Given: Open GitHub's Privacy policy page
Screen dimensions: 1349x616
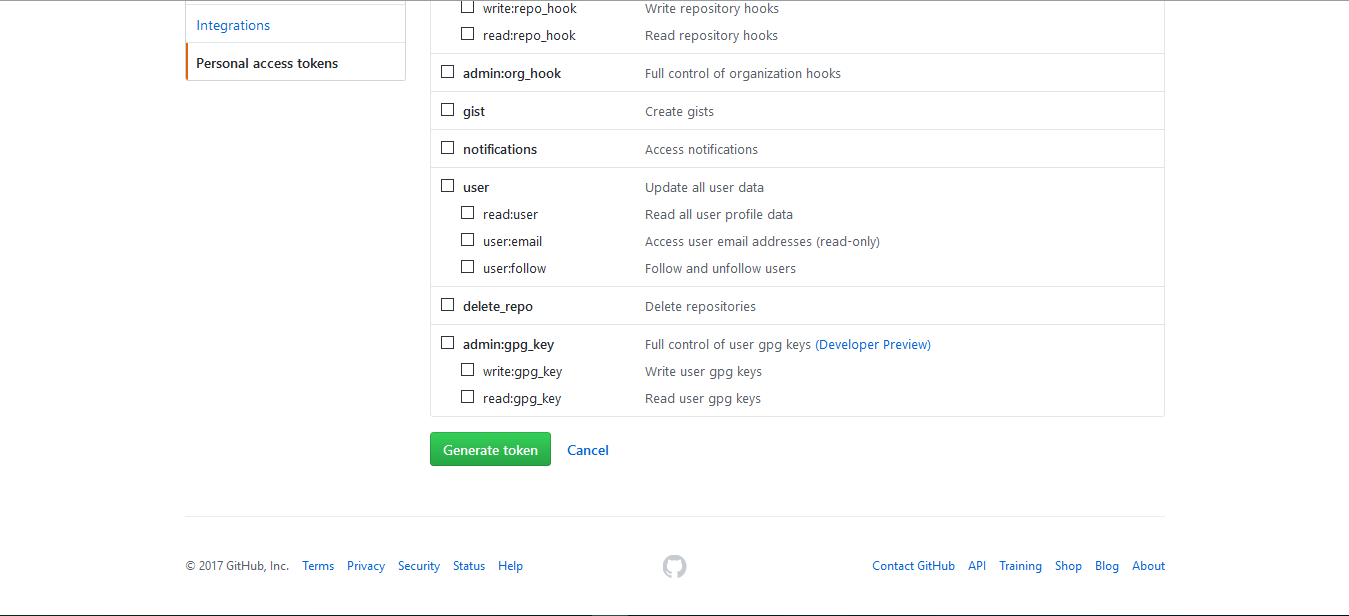Looking at the screenshot, I should (366, 565).
